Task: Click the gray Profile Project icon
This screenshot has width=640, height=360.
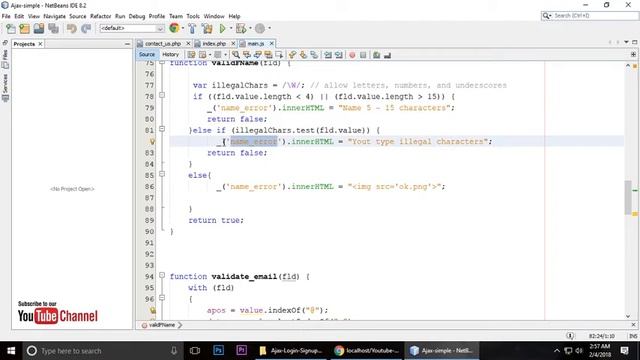Action: point(260,28)
